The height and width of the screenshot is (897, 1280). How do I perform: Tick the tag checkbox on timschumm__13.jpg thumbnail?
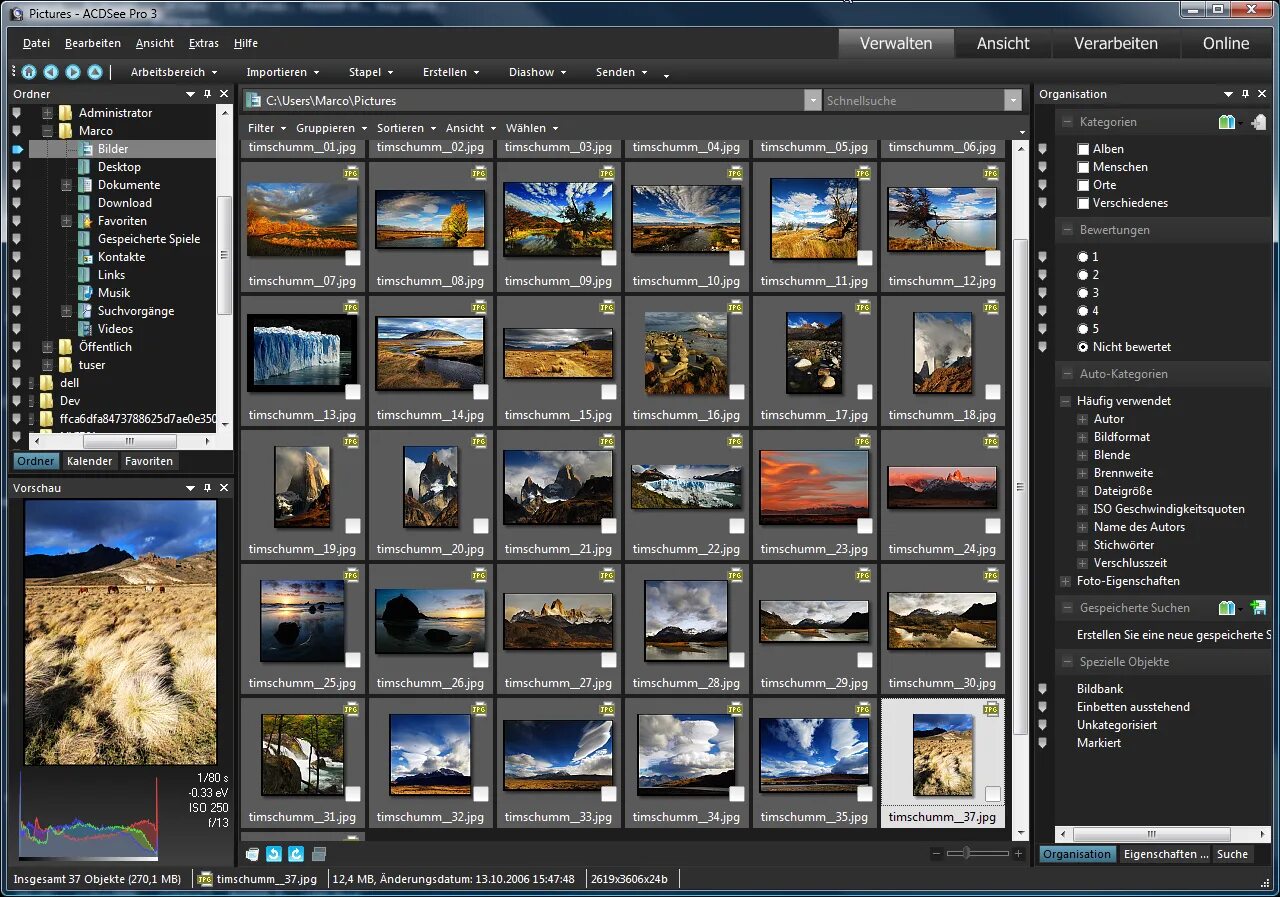(353, 392)
